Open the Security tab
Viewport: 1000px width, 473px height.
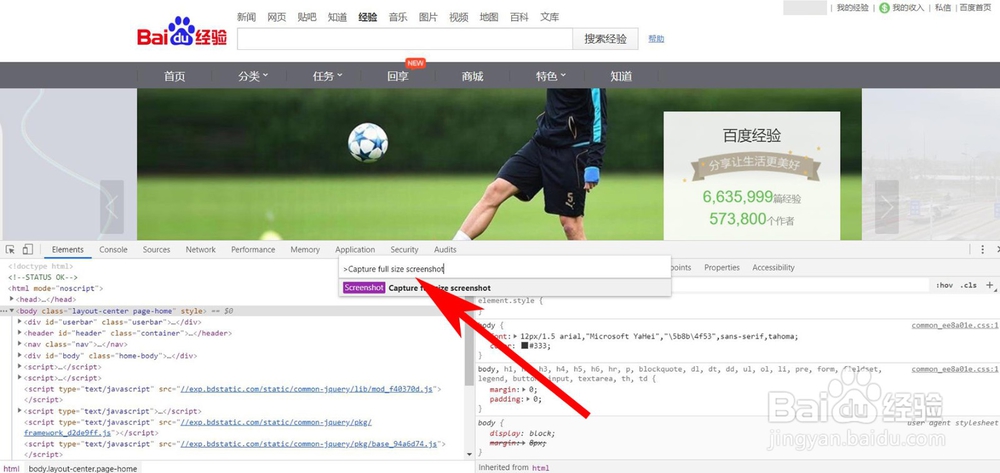tap(404, 249)
